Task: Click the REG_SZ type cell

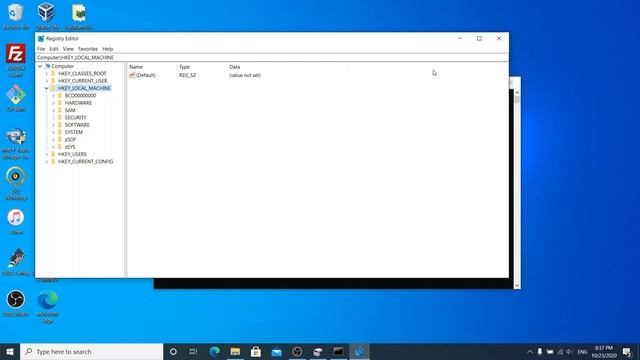Action: pos(187,75)
